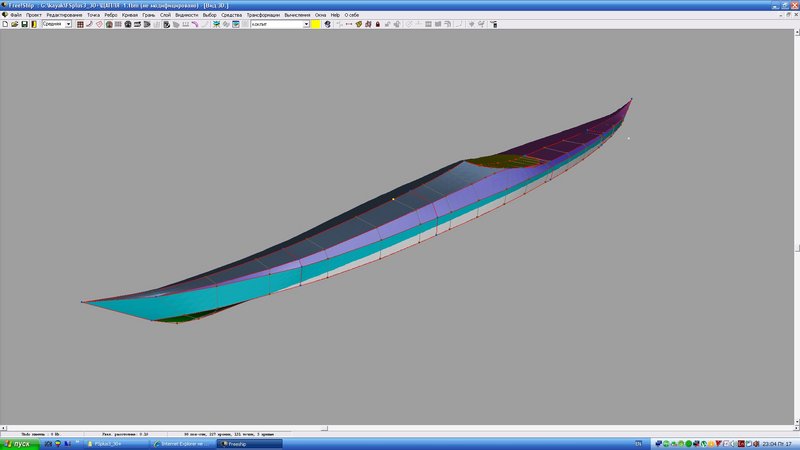Image resolution: width=800 pixels, height=450 pixels.
Task: Toggle the hydrostatic features icon
Action: point(166,24)
